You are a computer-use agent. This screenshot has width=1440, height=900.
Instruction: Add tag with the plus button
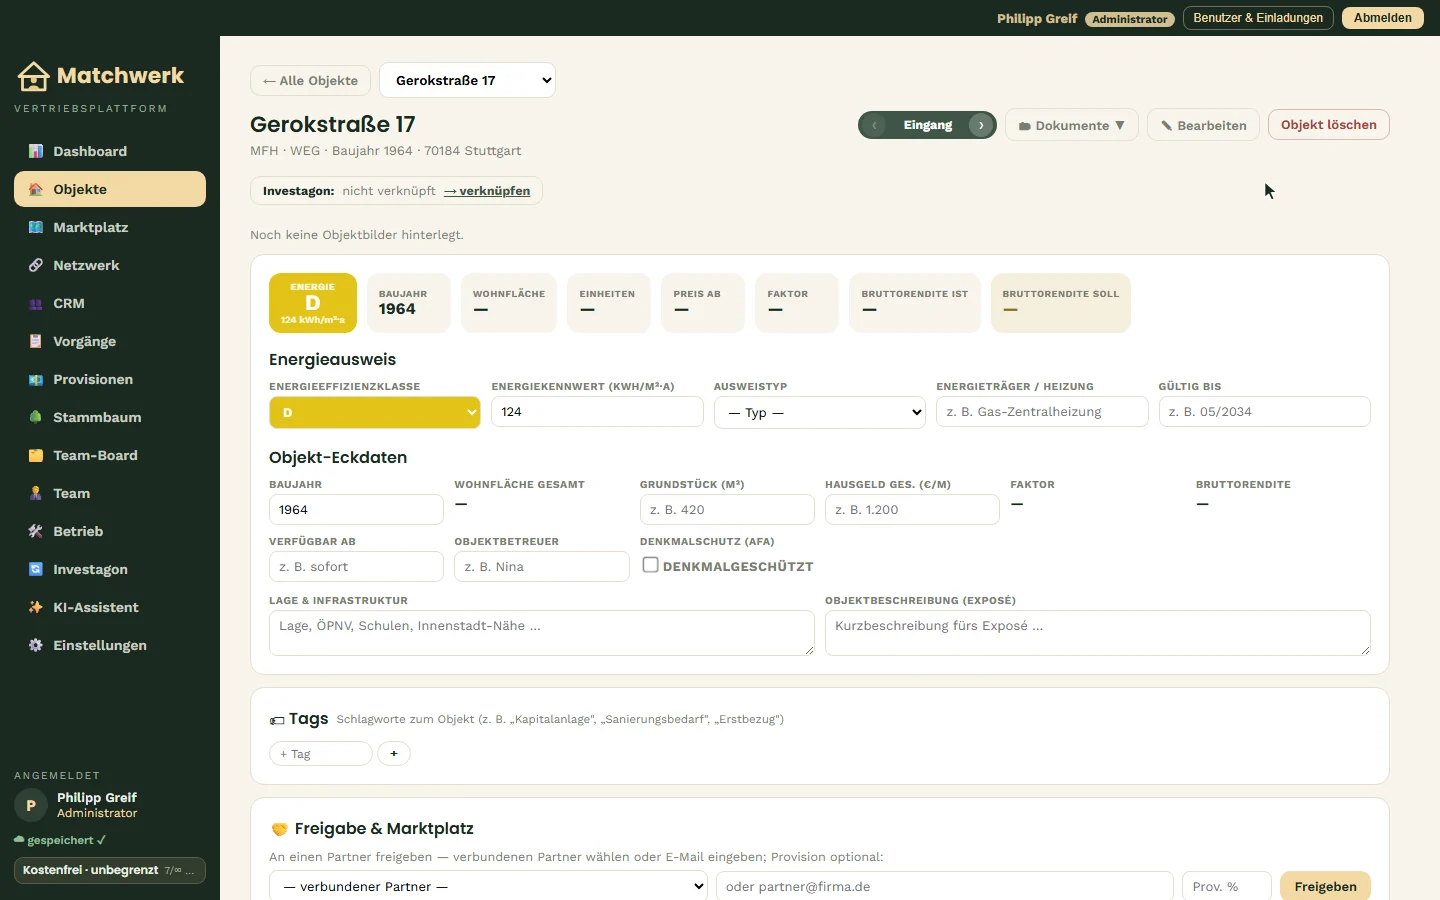(x=394, y=753)
